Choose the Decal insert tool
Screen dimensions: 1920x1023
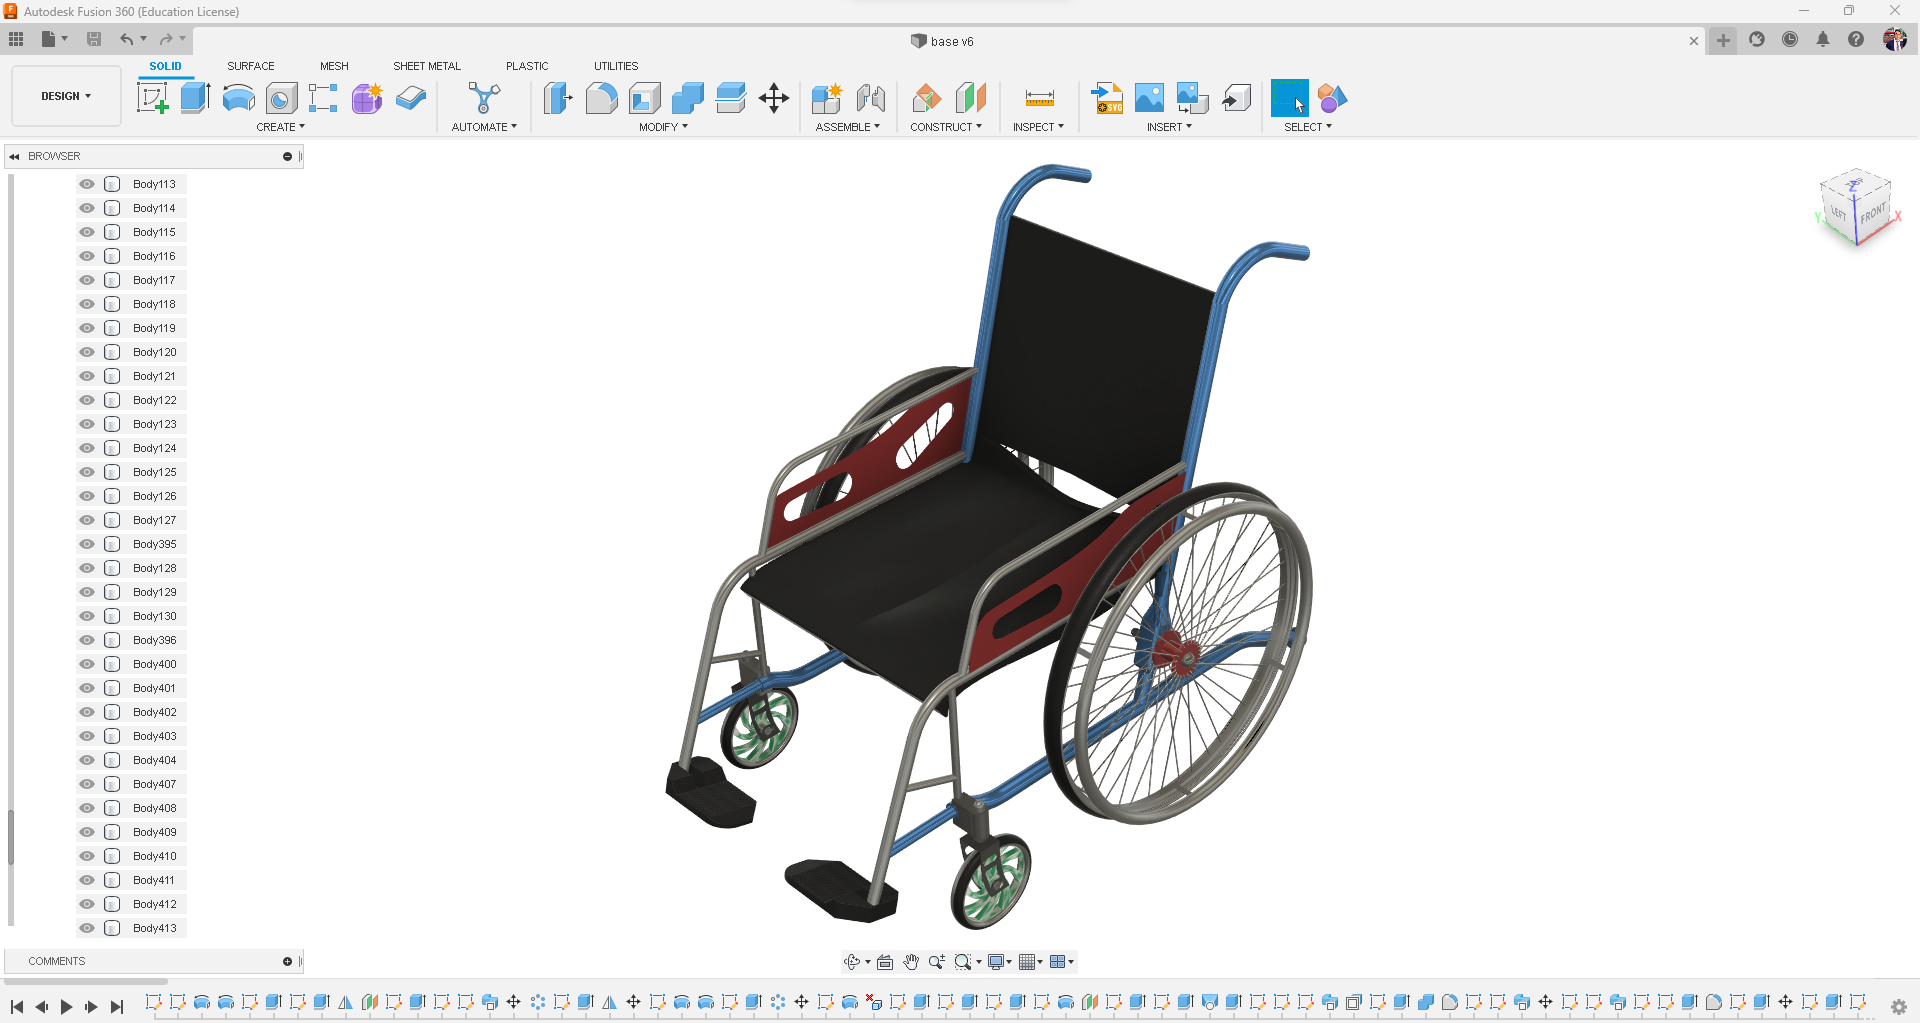click(x=1193, y=98)
